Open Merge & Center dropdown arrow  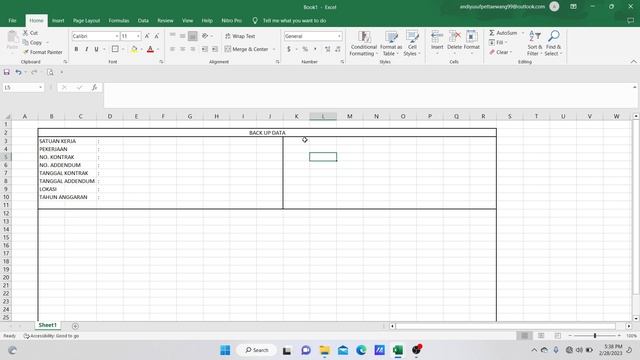point(274,49)
